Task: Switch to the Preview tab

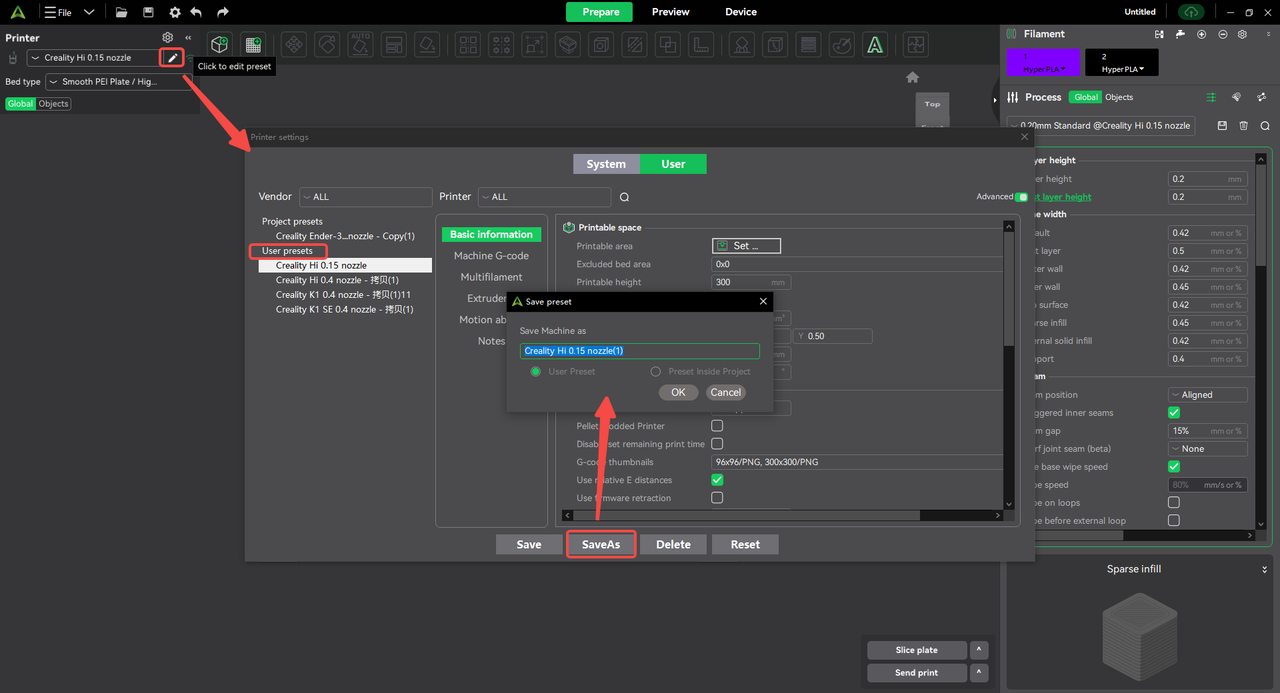Action: [670, 12]
